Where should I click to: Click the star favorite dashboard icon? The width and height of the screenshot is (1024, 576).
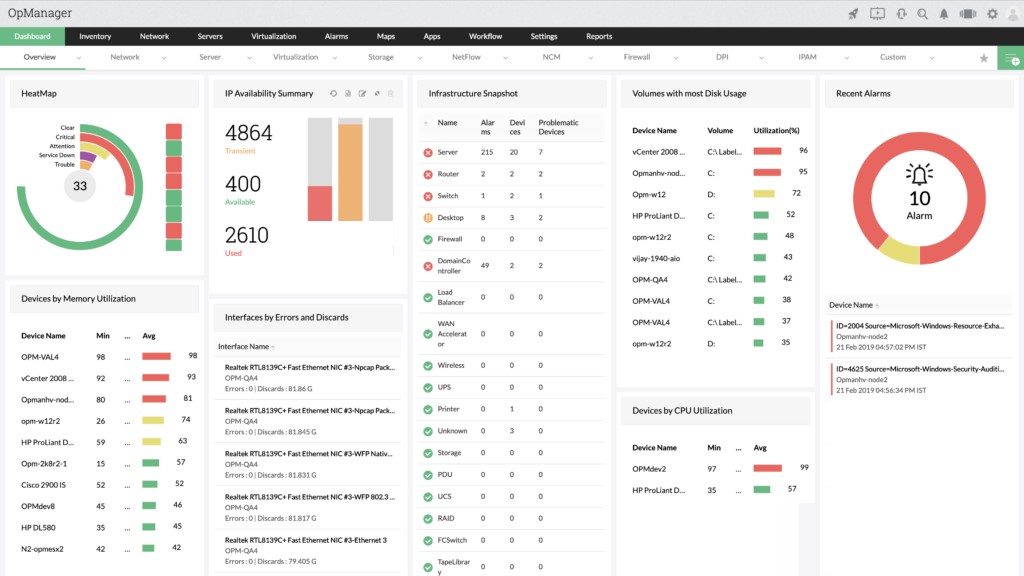(984, 58)
